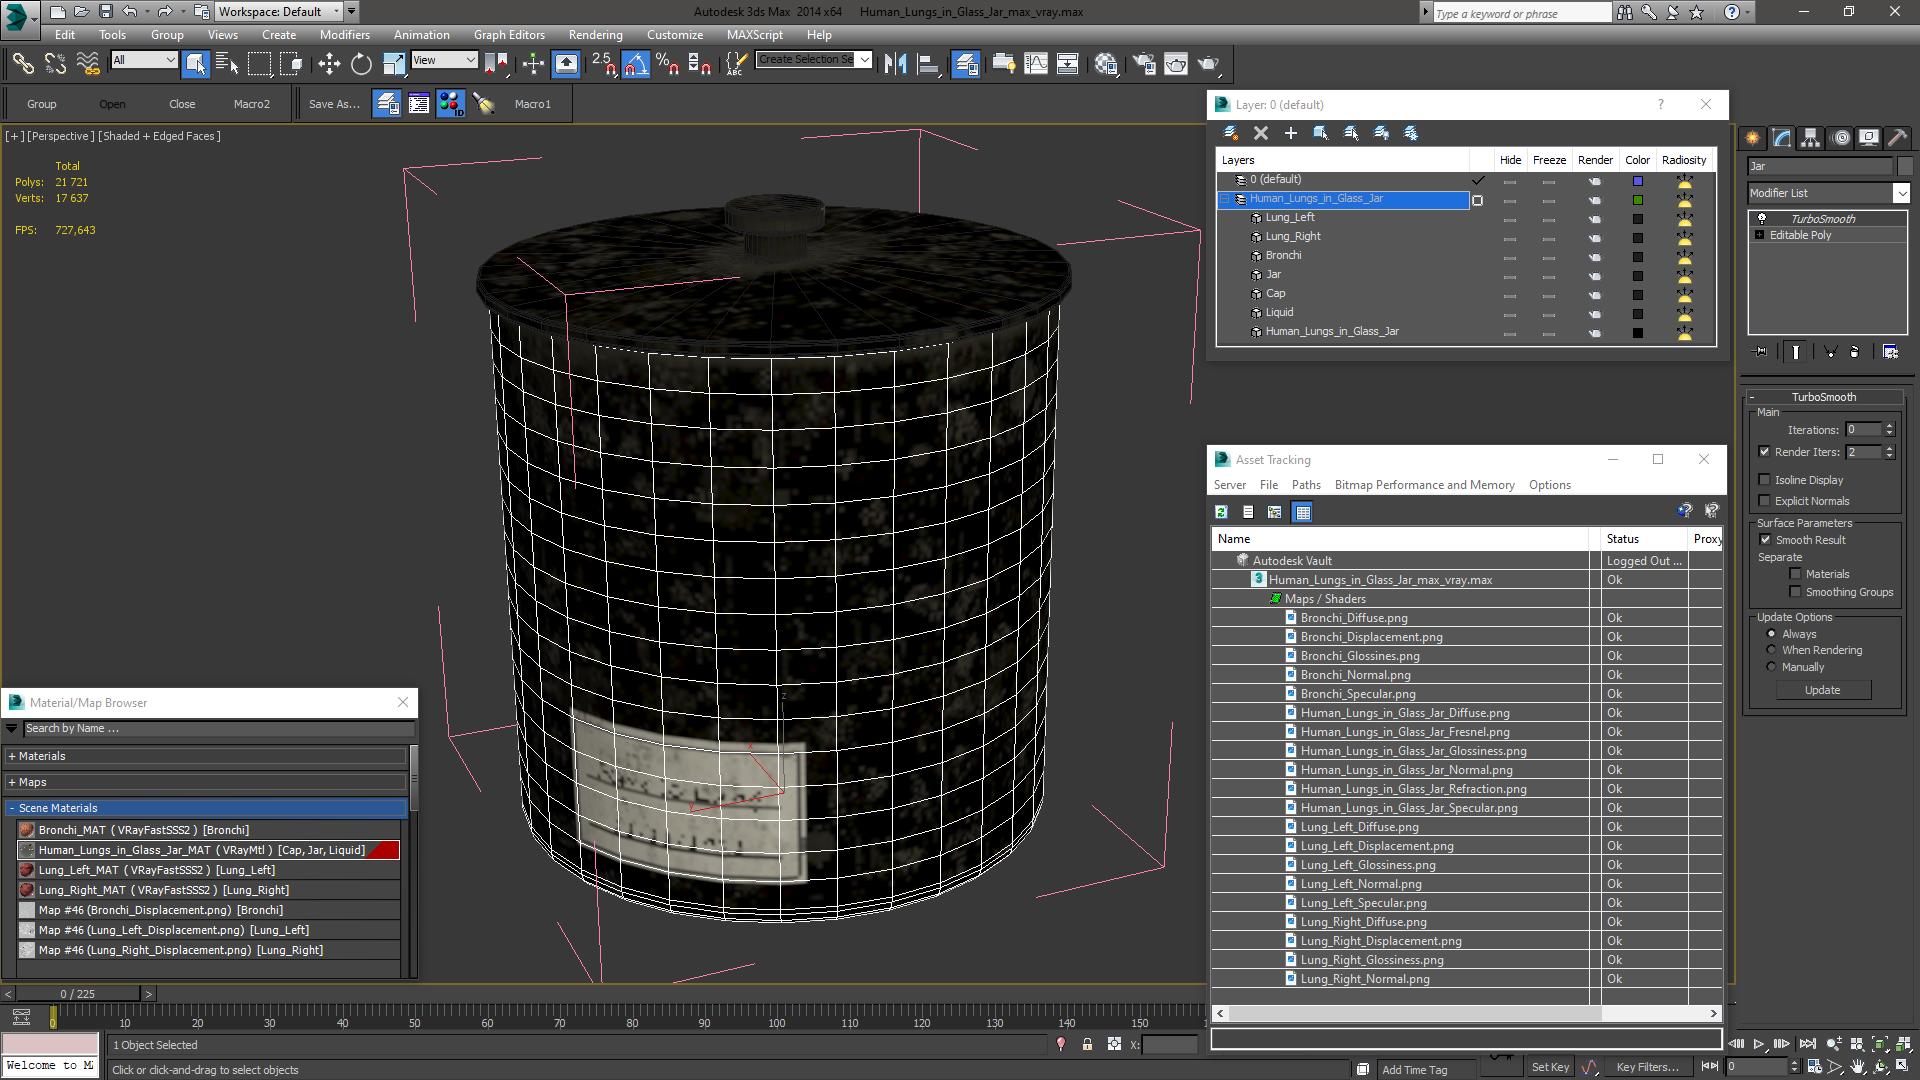Toggle the selection lock padlock icon
This screenshot has width=1920, height=1080.
point(1087,1044)
